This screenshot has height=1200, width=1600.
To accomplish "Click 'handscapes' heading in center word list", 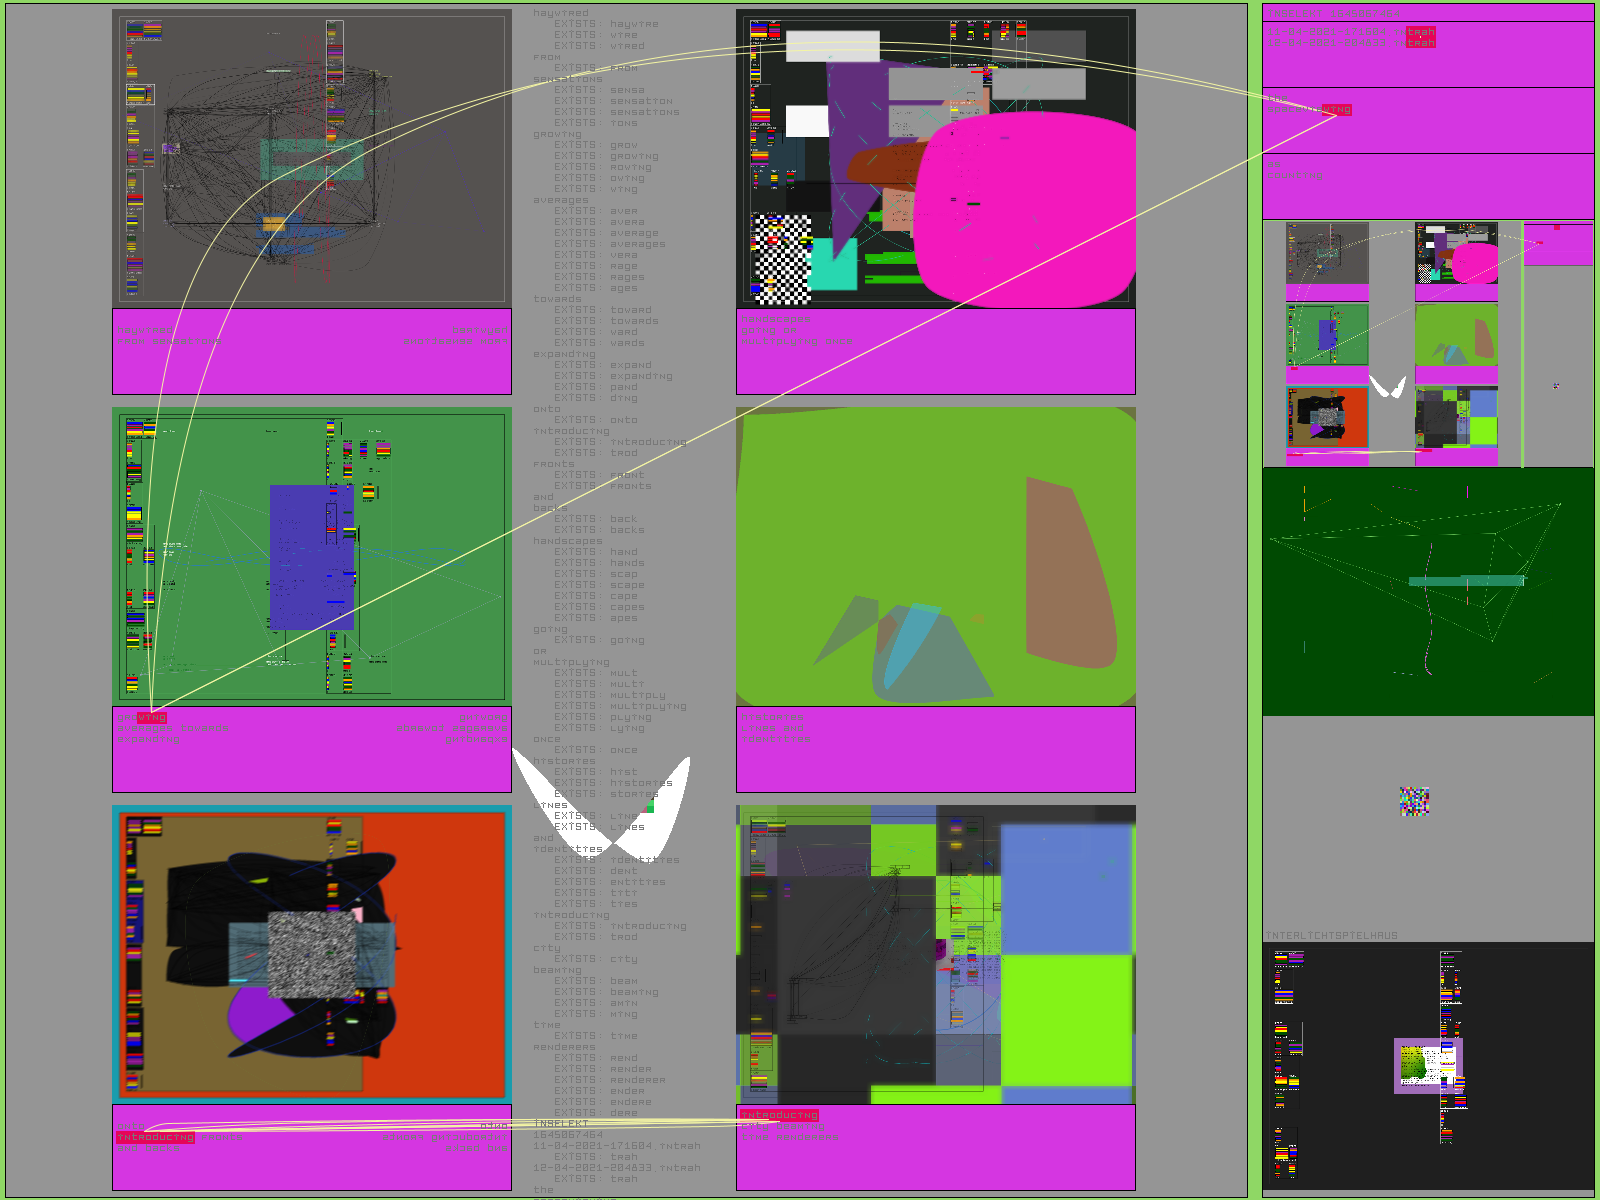I will click(568, 541).
